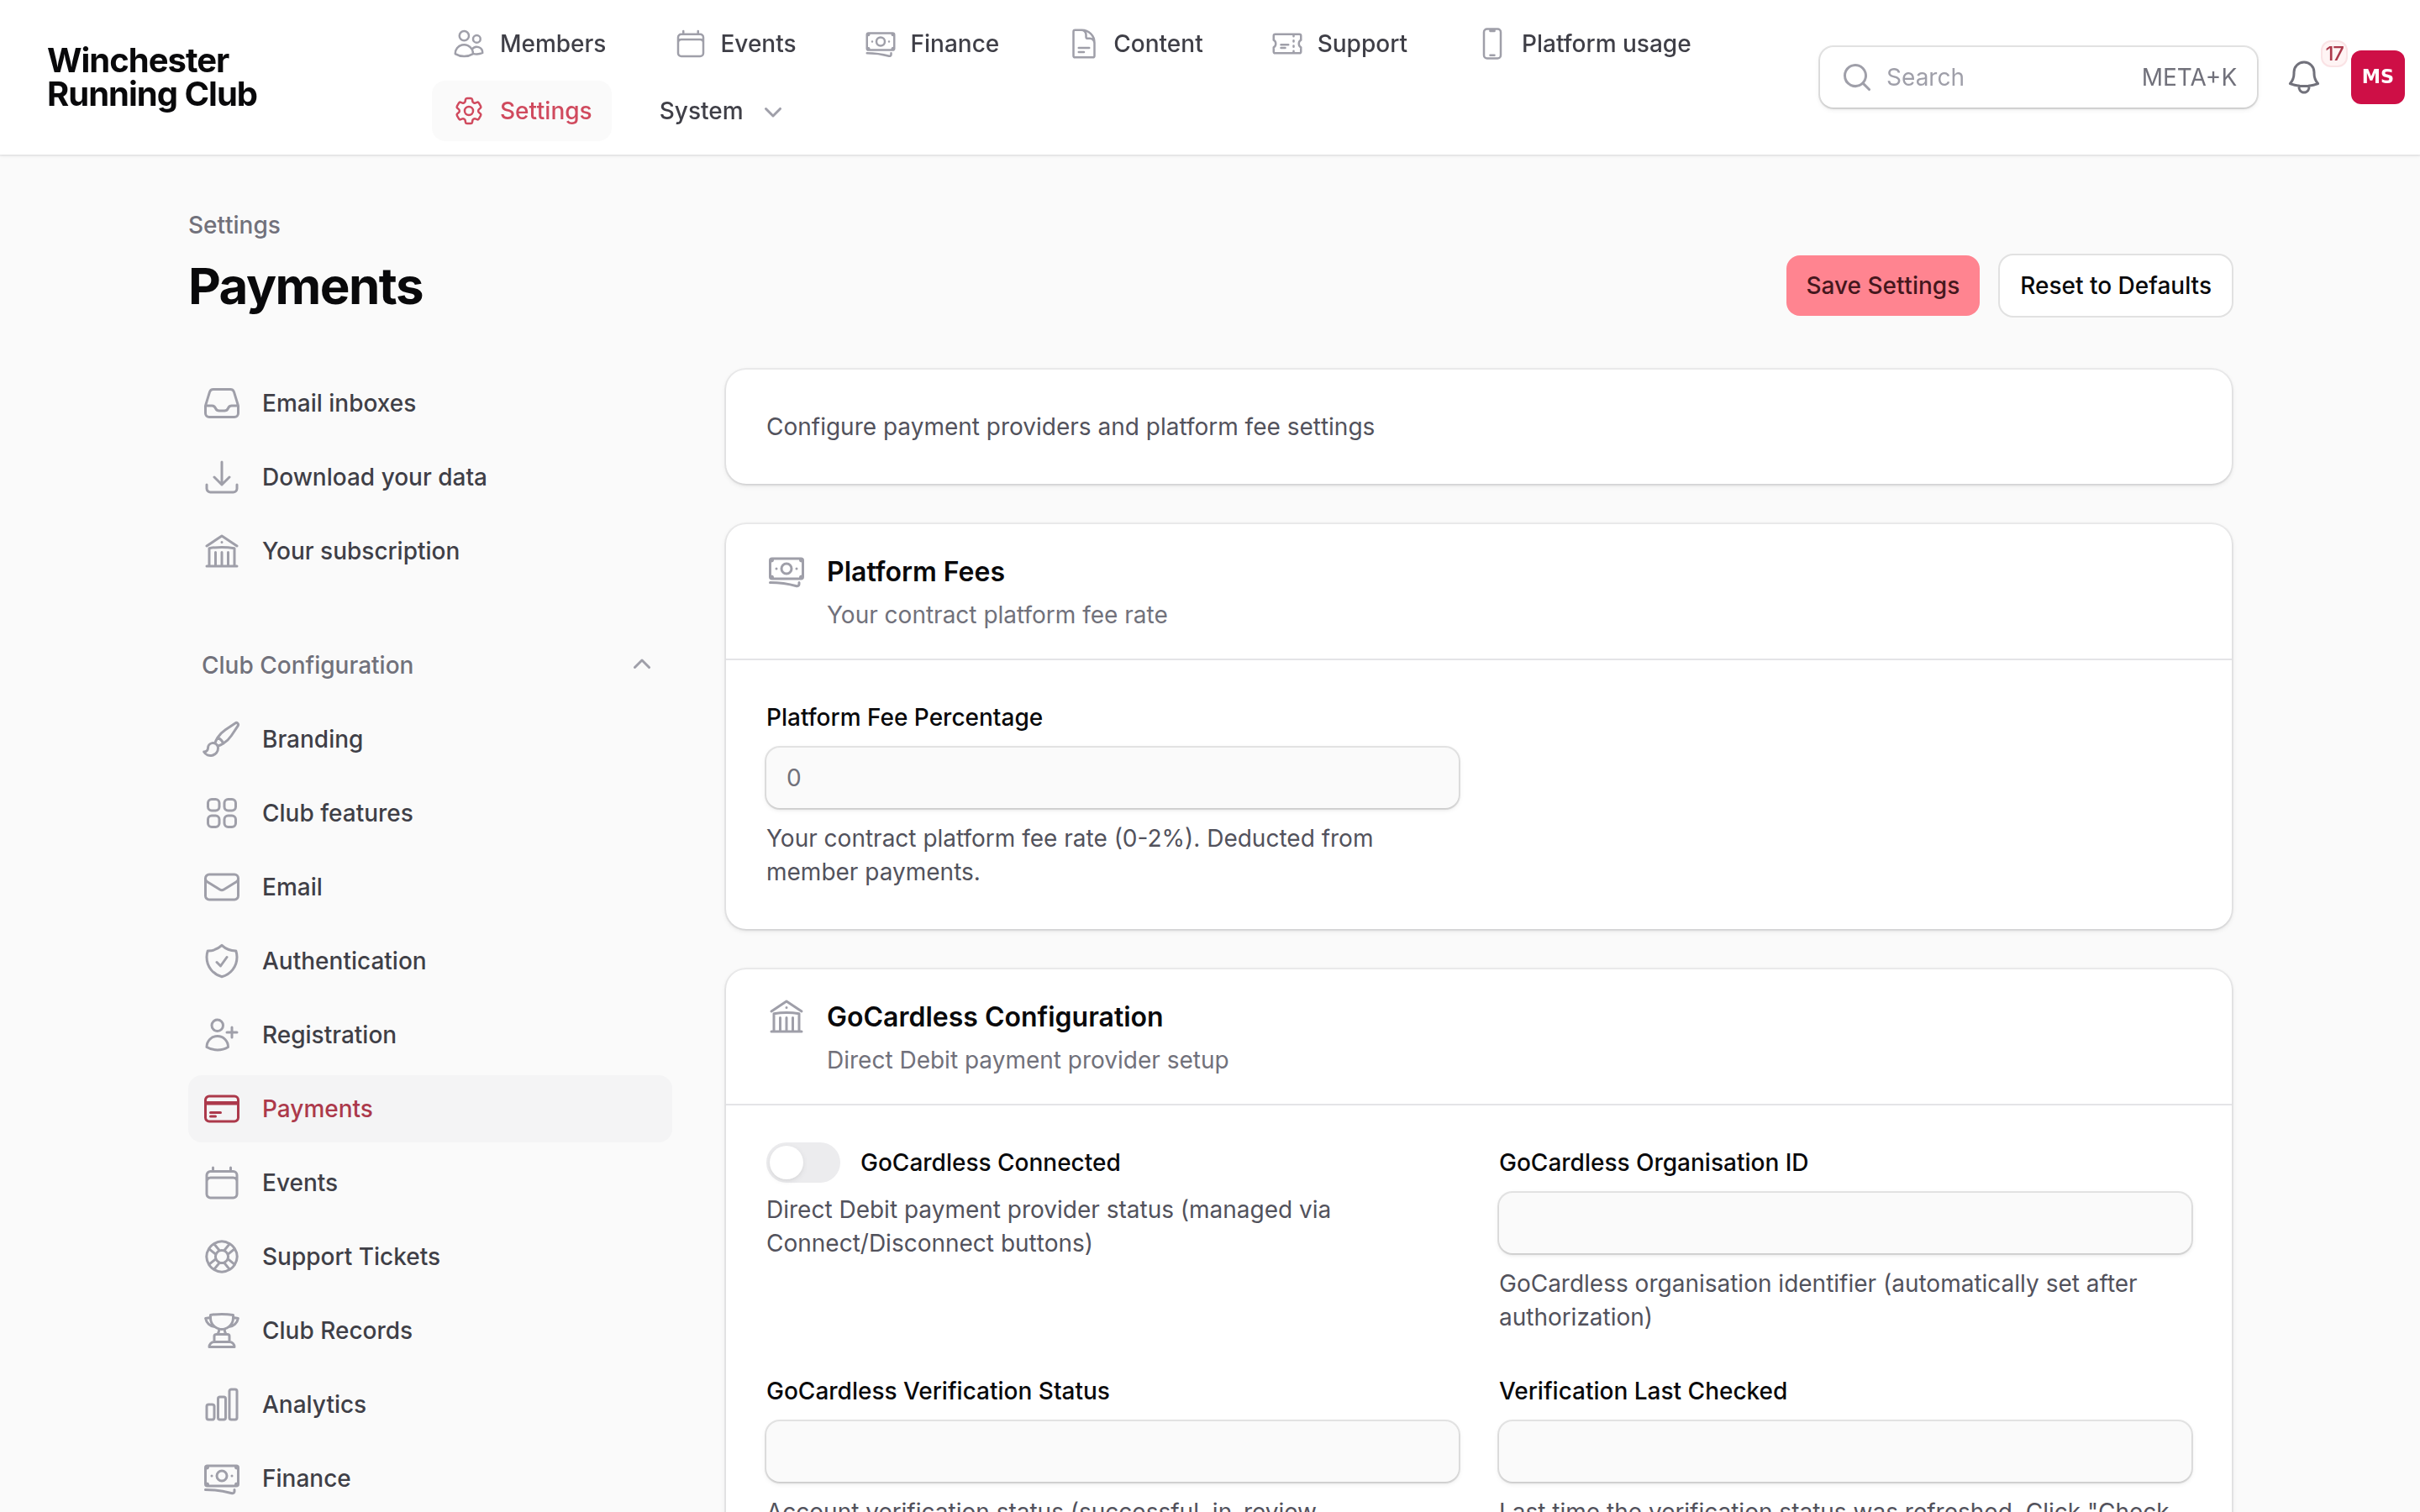Click the Email envelope icon in the sidebar
Screen dimensions: 2420x1512
point(222,887)
